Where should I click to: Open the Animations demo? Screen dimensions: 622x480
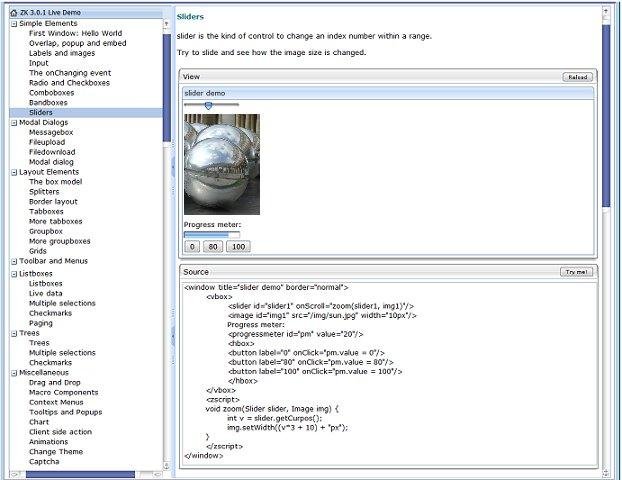(x=48, y=443)
